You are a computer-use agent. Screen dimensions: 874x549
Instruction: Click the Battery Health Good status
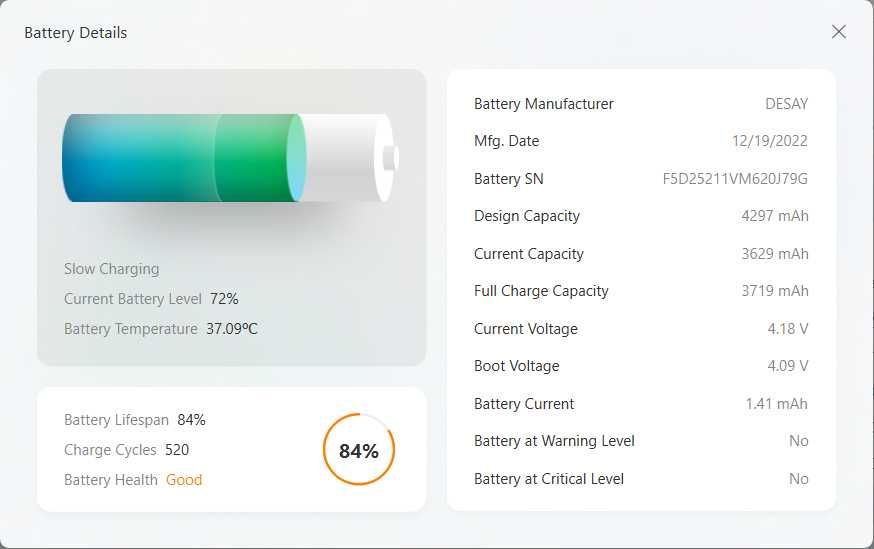click(184, 480)
